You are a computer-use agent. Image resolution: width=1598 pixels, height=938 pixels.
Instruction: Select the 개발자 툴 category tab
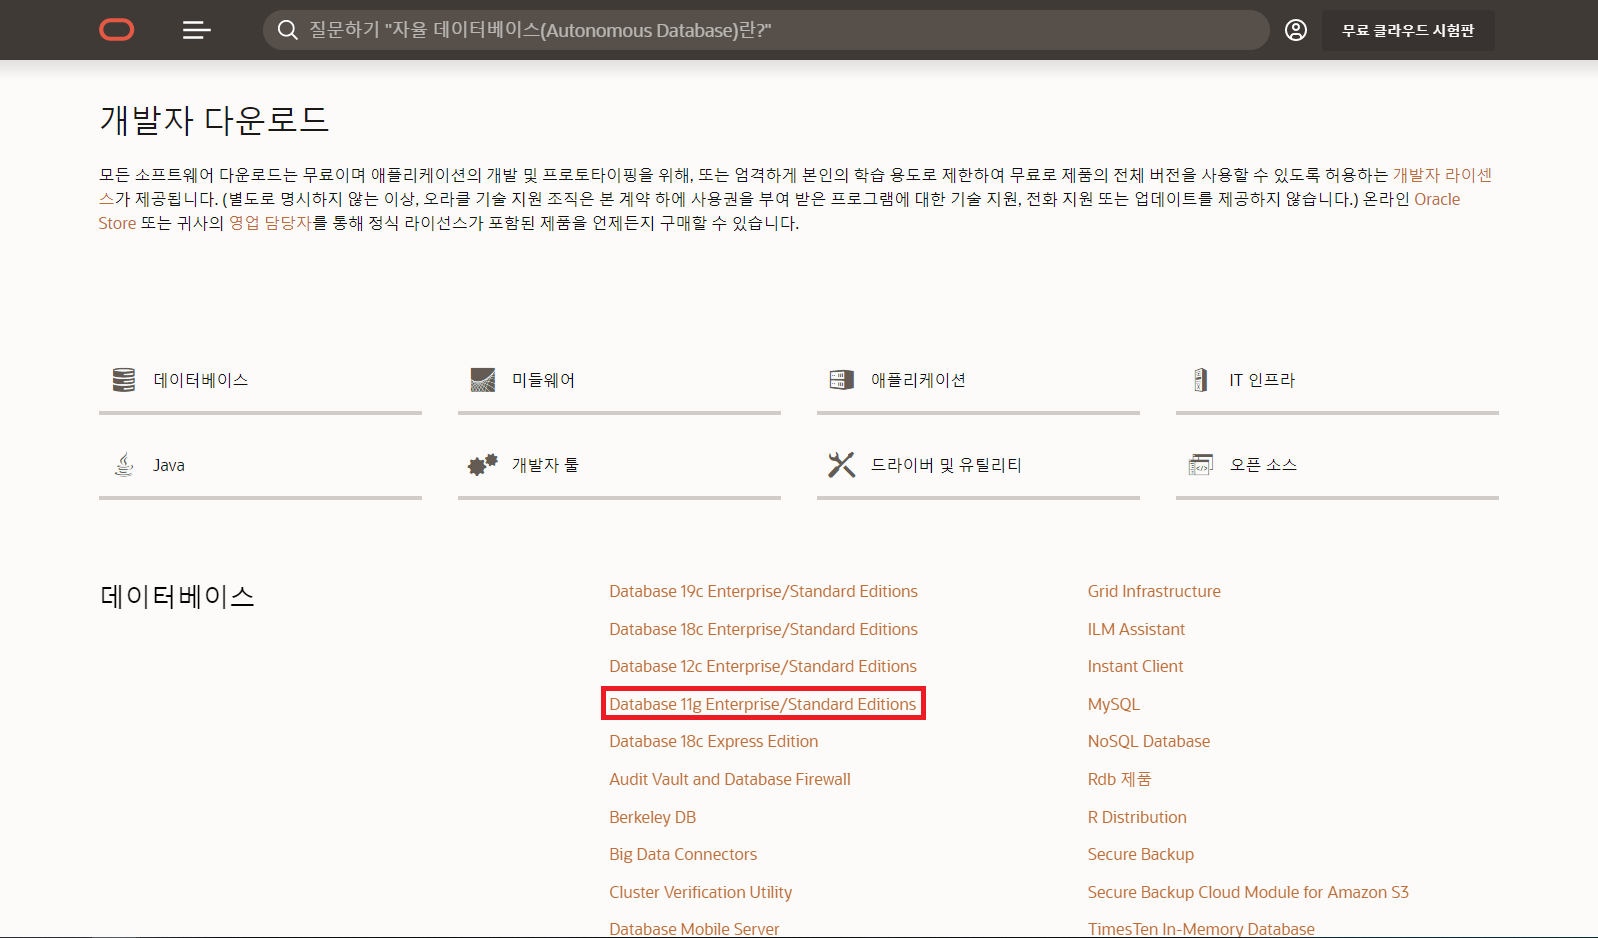[x=619, y=467]
